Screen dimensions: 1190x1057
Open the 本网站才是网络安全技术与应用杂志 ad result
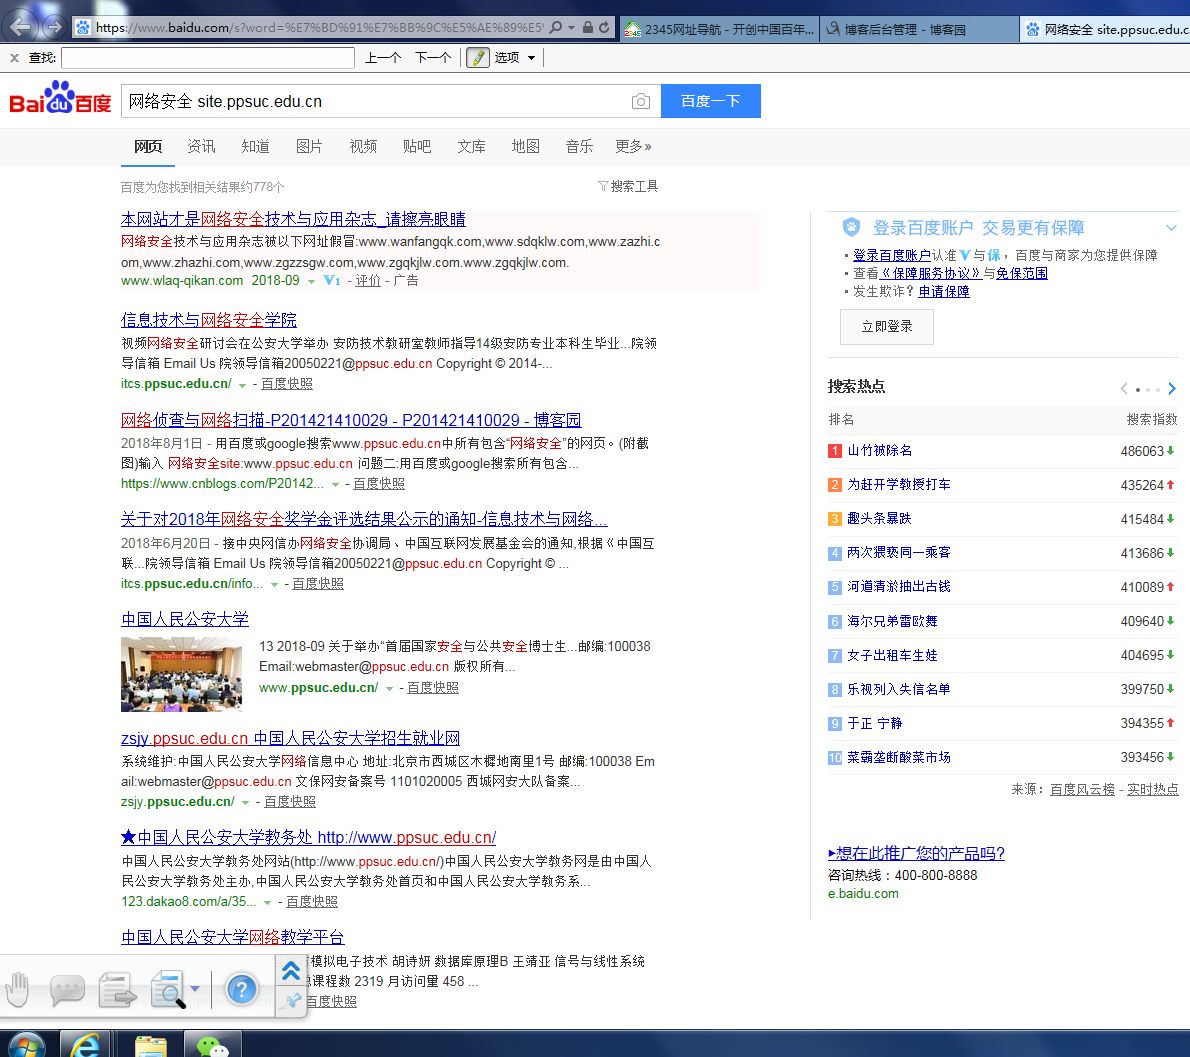(293, 219)
